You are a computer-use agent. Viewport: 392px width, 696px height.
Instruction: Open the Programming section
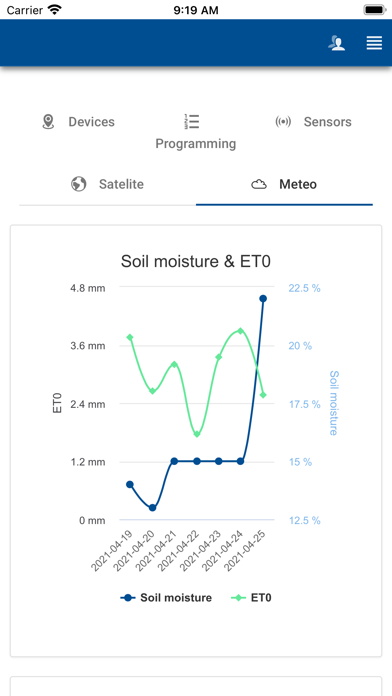(x=195, y=132)
